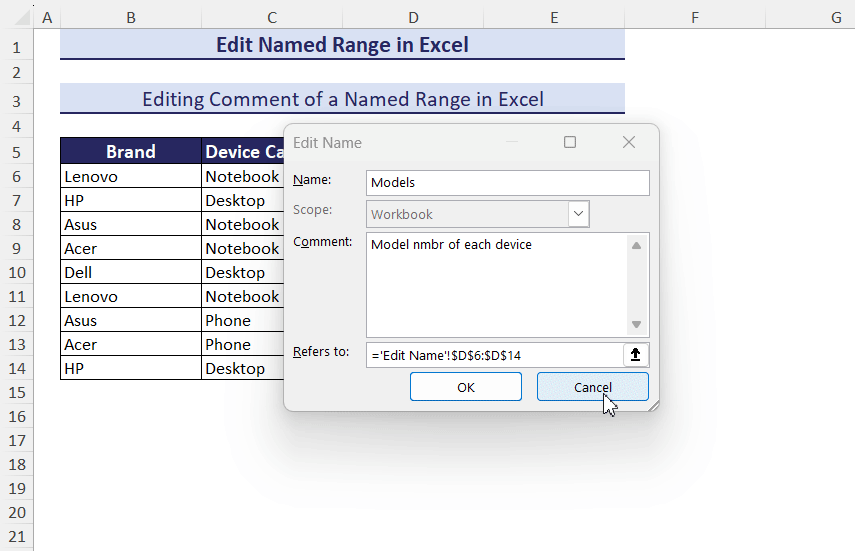Select row 18 header
The image size is (855, 551).
16,464
